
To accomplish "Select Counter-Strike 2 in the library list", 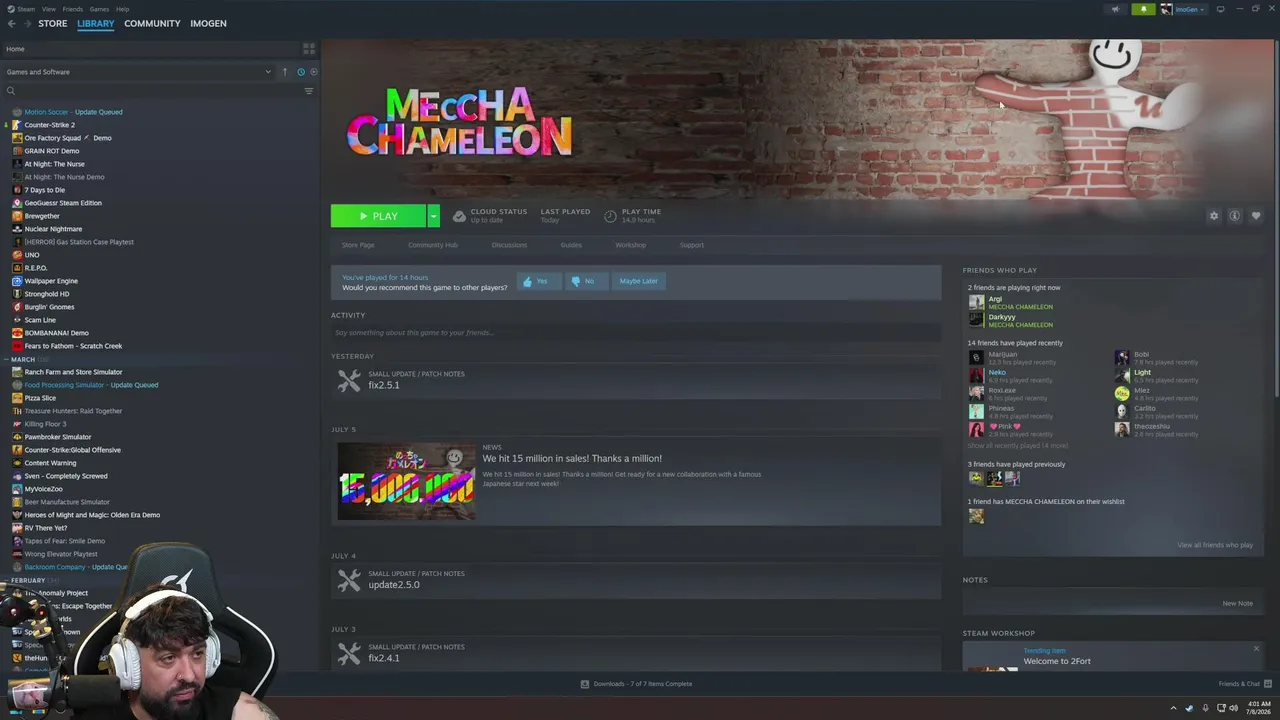I will click(x=49, y=125).
